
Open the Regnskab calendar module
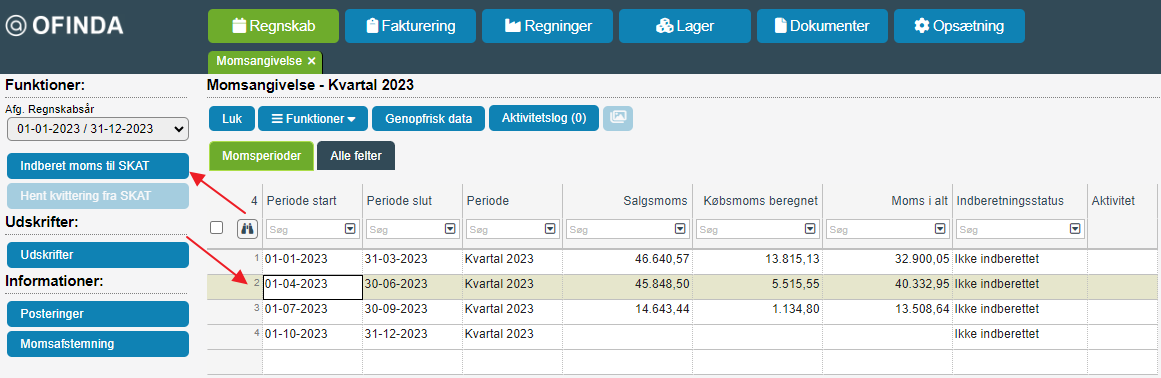(x=273, y=26)
